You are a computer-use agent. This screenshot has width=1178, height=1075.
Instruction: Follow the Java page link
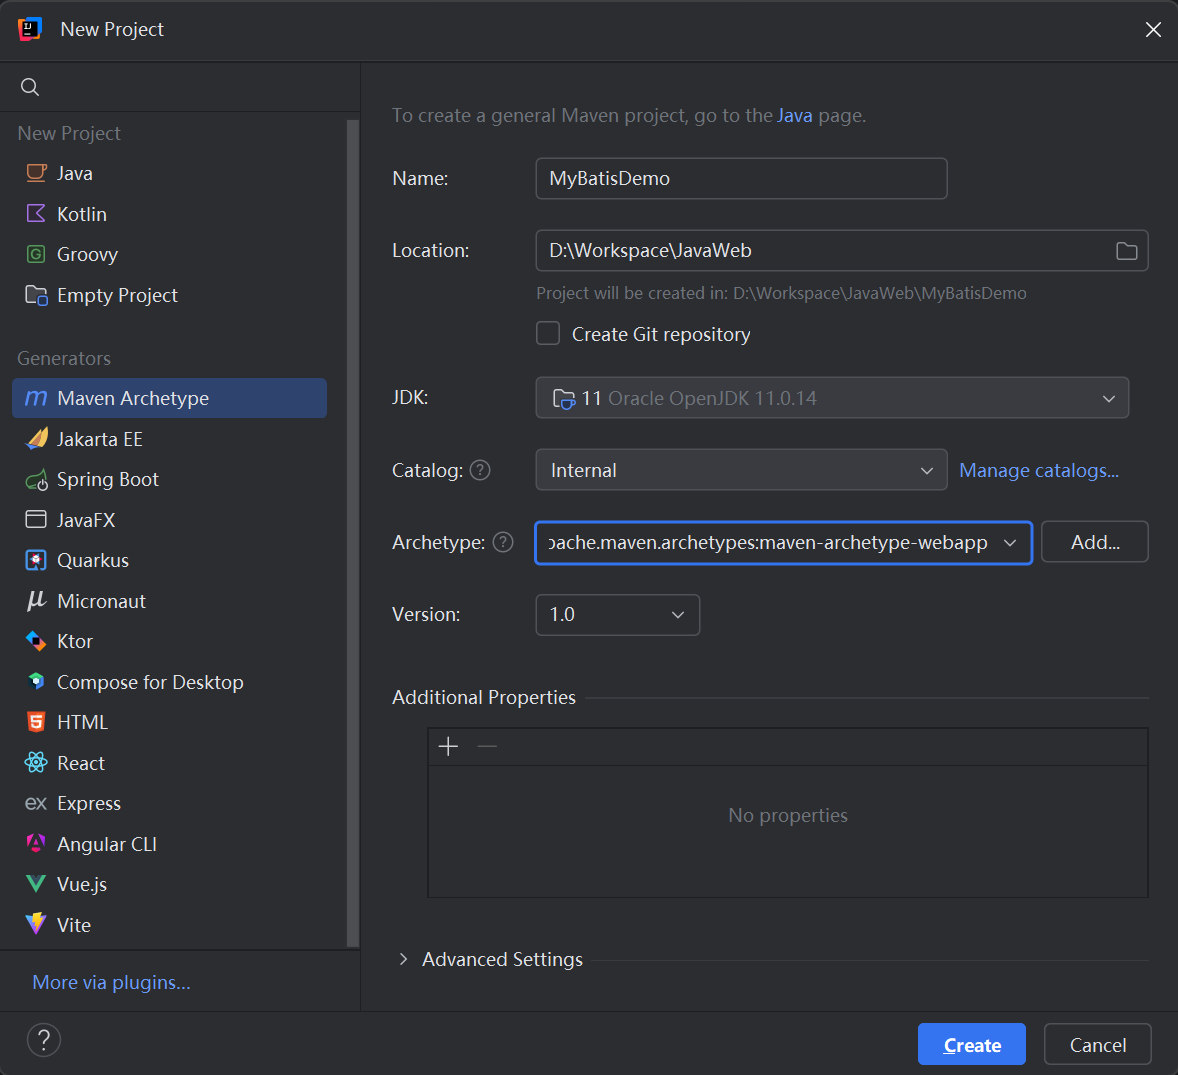click(x=795, y=116)
